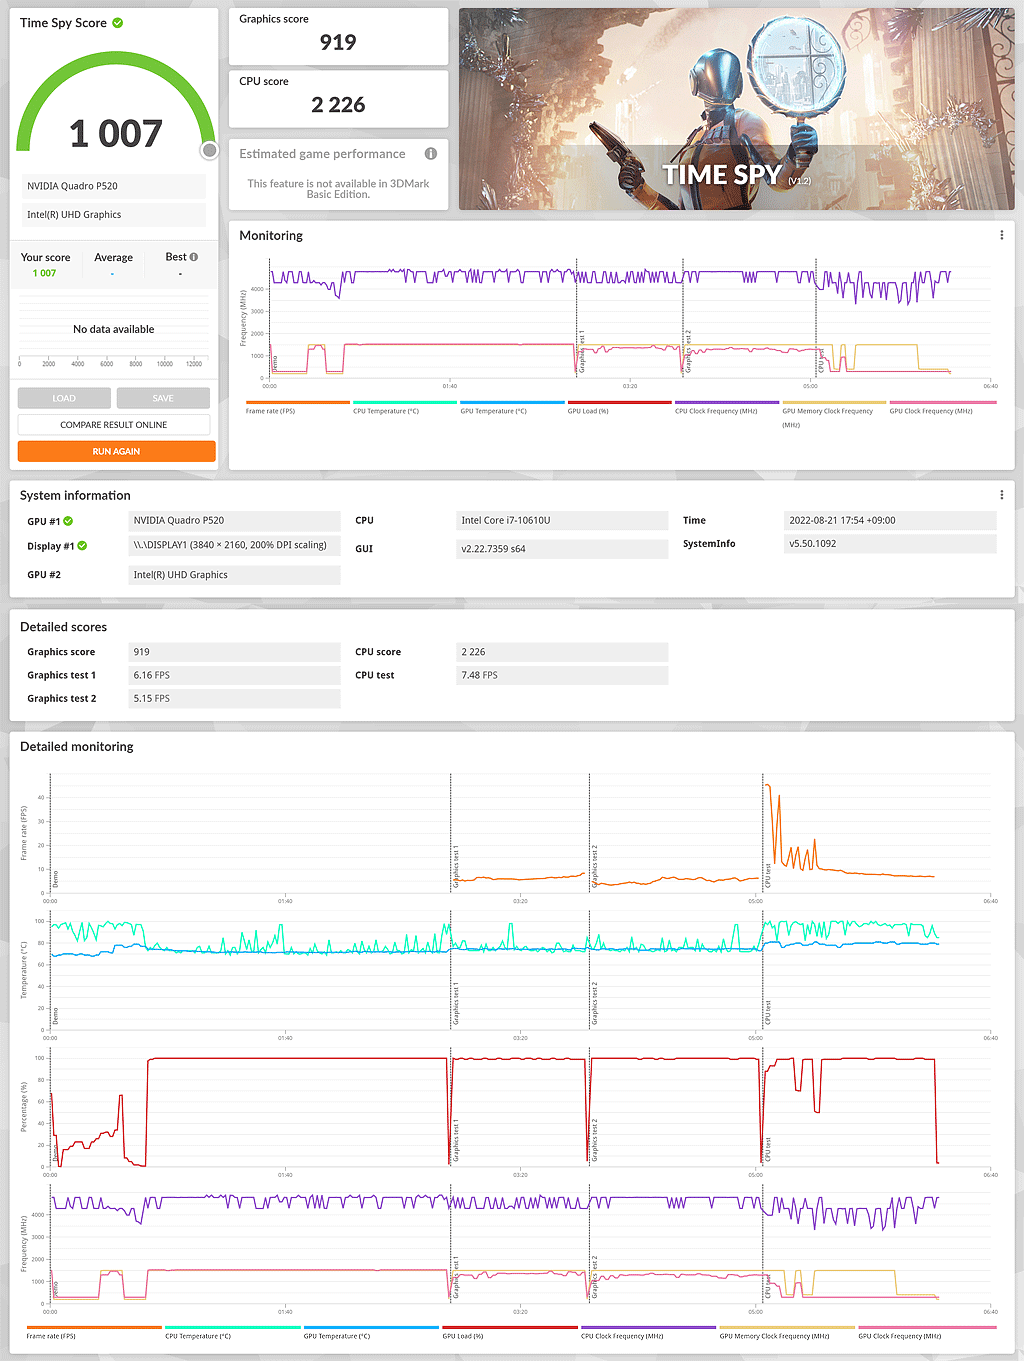Click the Average column heading
The height and width of the screenshot is (1361, 1024).
pos(113,258)
